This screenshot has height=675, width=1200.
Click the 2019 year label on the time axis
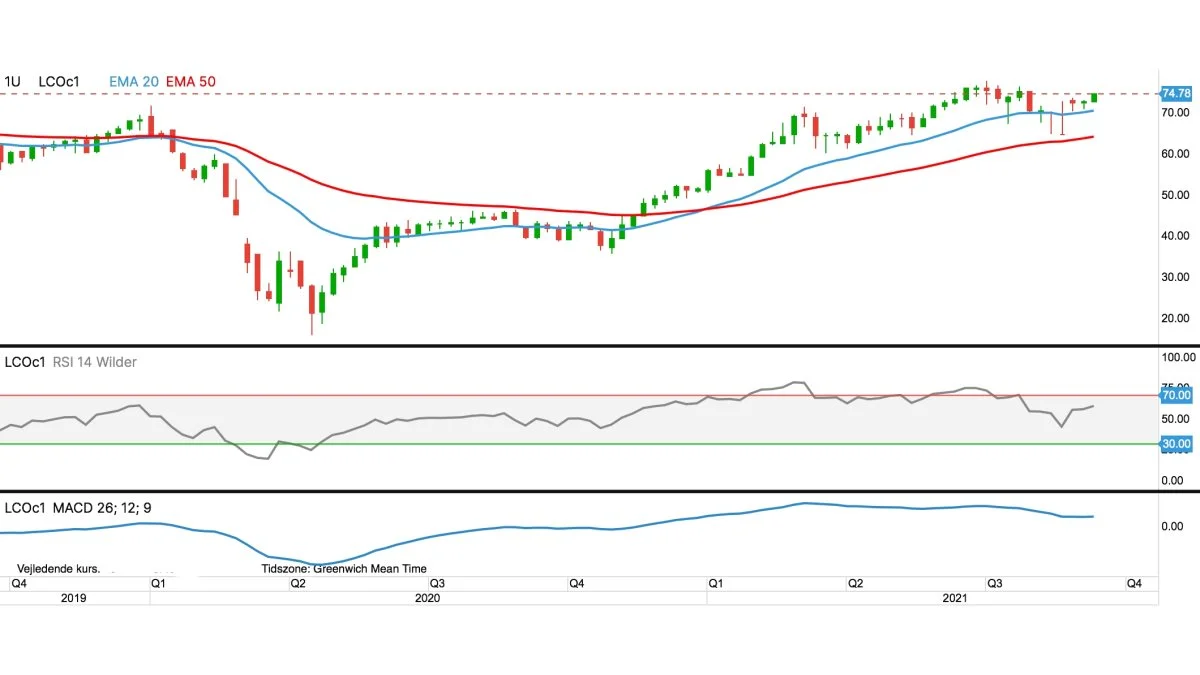(x=72, y=598)
